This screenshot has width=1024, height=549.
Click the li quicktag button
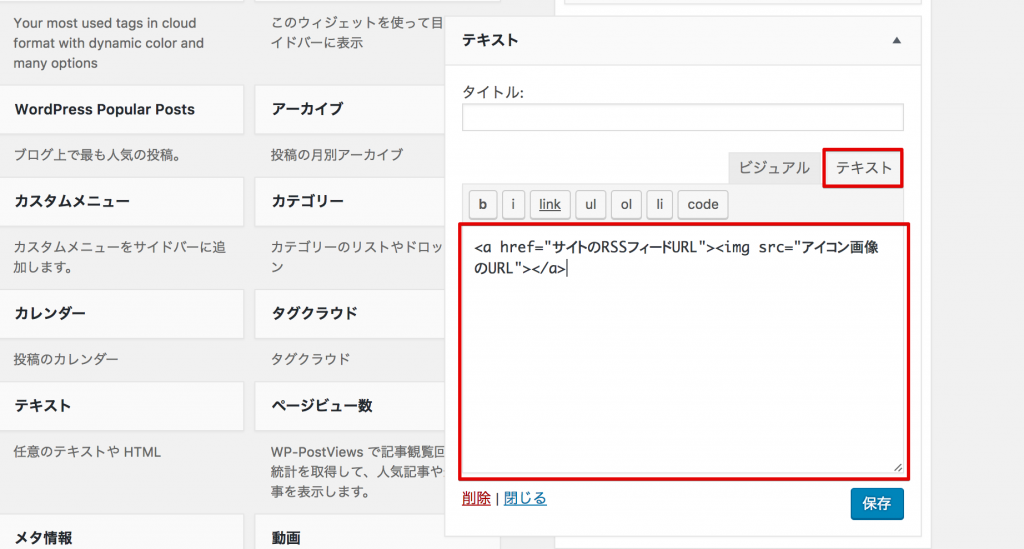659,204
